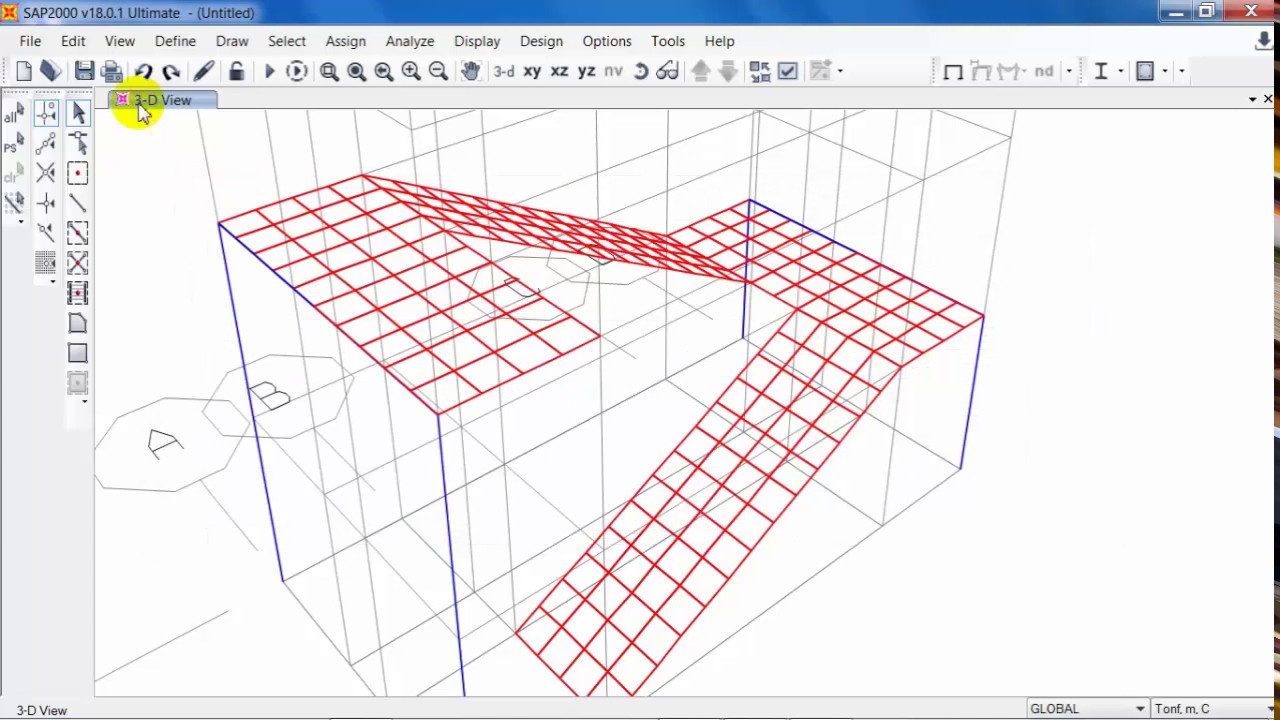Open the Design menu

[x=541, y=41]
